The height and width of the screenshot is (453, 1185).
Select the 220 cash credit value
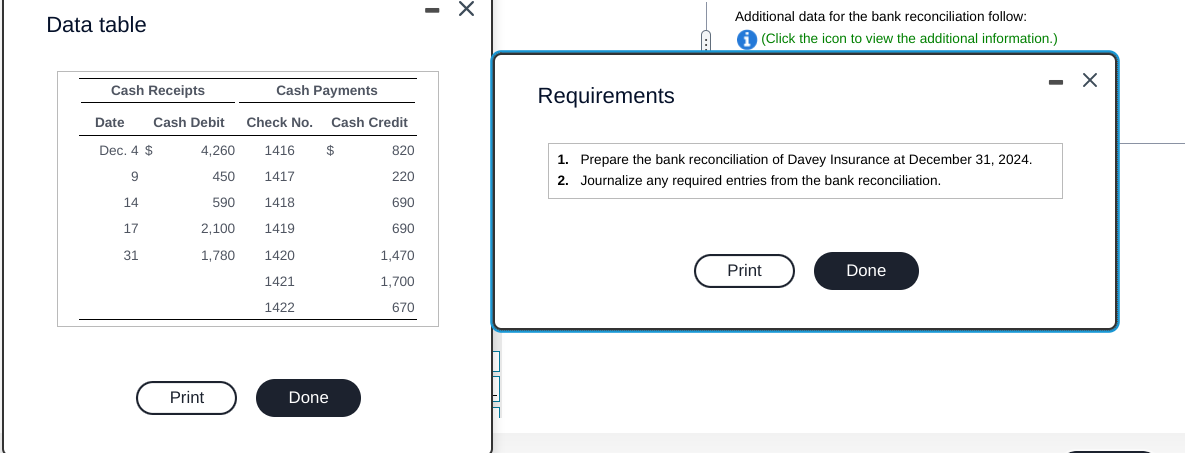tap(404, 177)
